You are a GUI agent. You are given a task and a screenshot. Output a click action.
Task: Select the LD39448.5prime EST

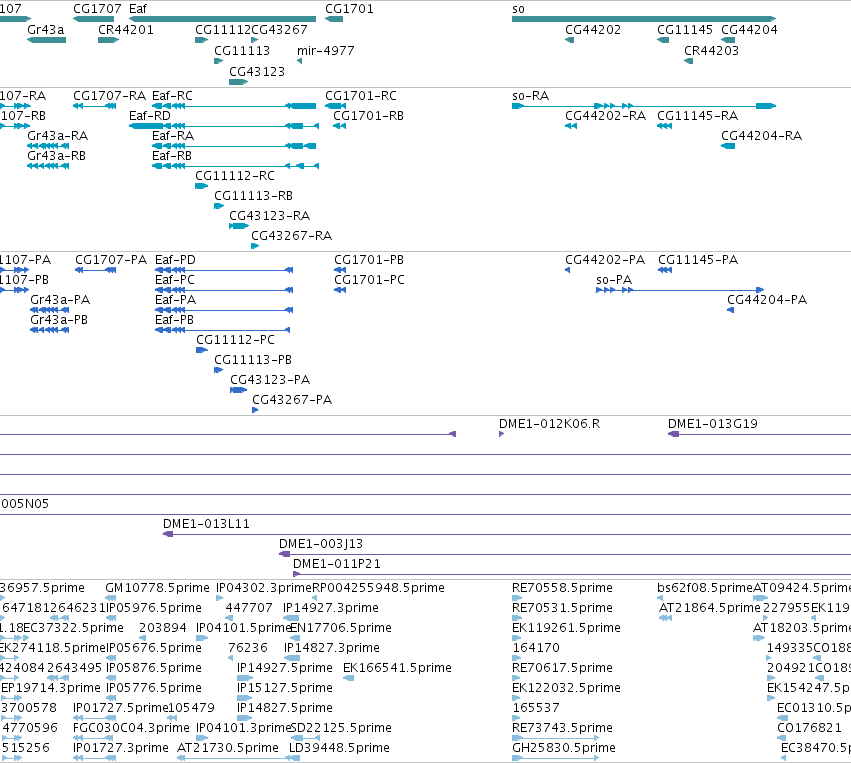point(294,758)
